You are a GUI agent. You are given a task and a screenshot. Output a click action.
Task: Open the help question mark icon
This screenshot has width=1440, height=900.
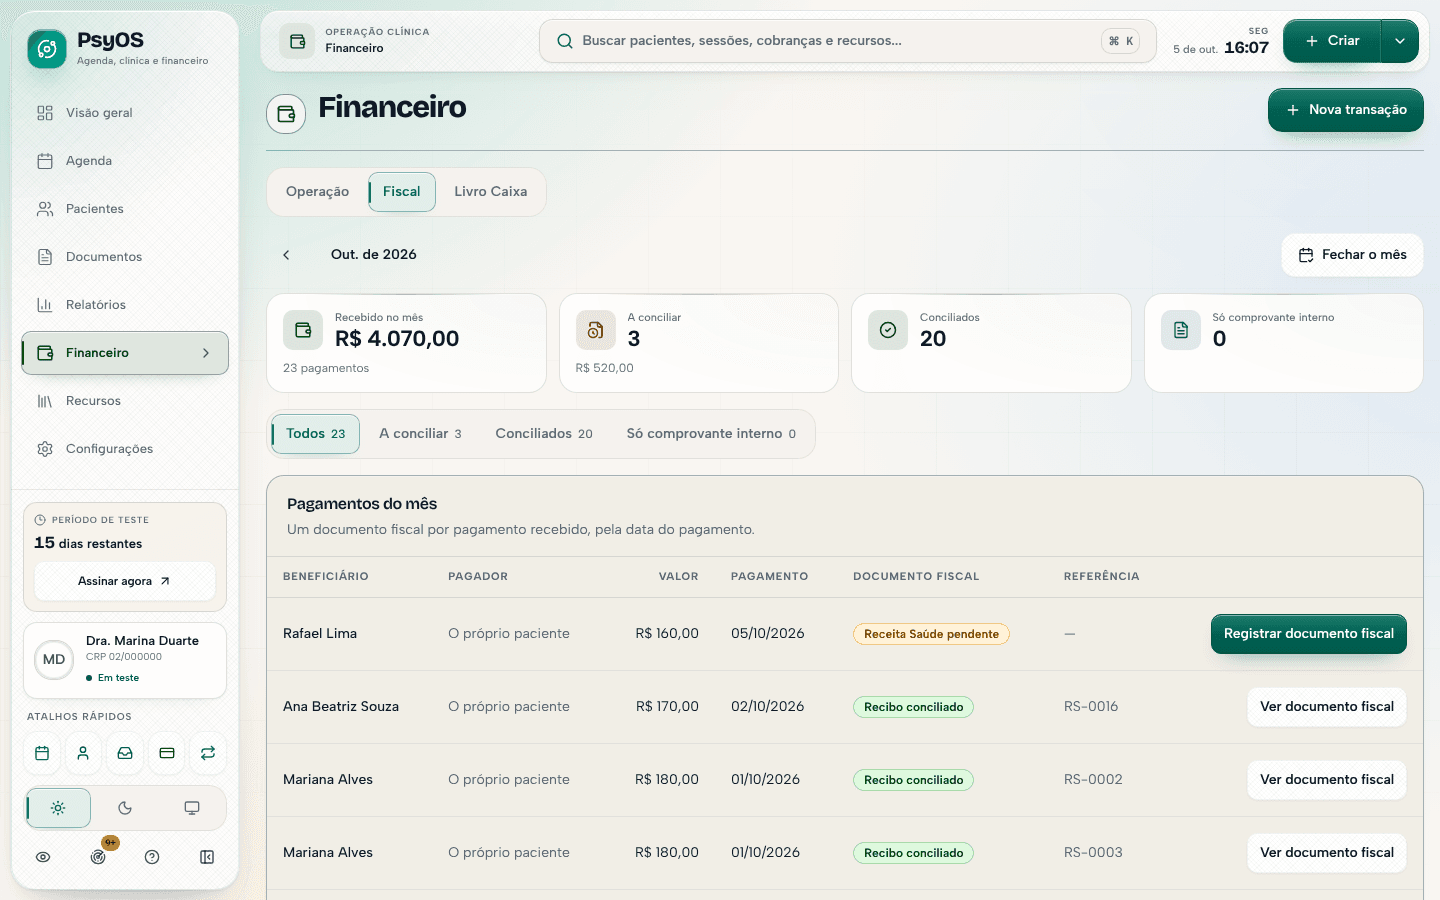click(152, 857)
